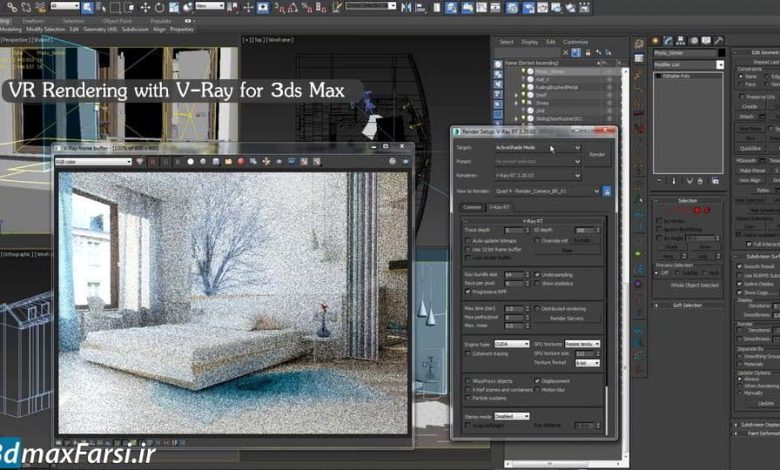Open Scene Explorer Select menu

(x=506, y=42)
